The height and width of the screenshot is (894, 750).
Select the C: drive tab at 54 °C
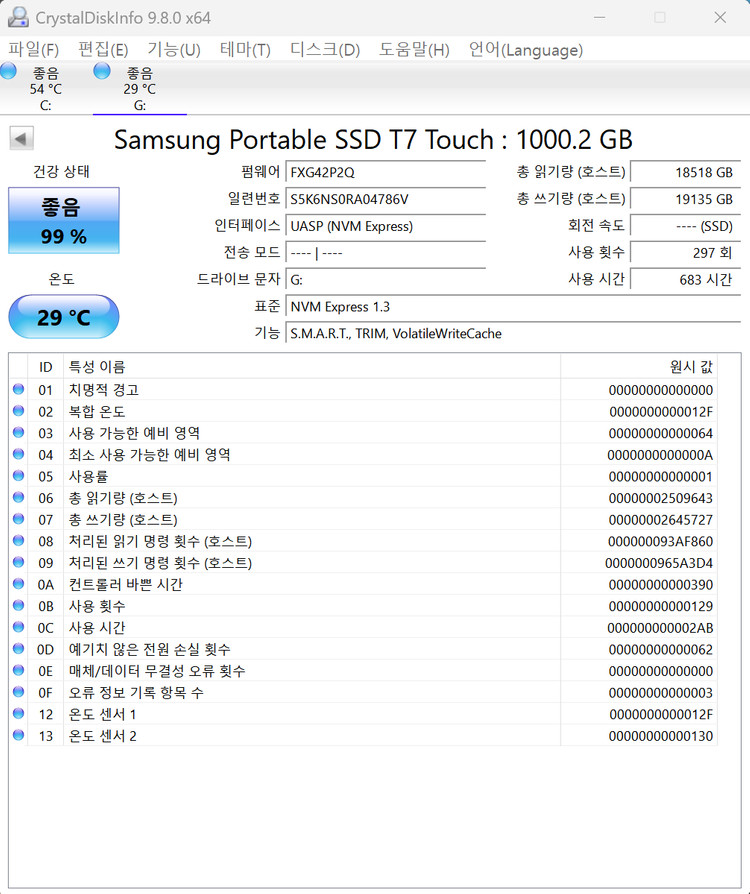tap(46, 89)
